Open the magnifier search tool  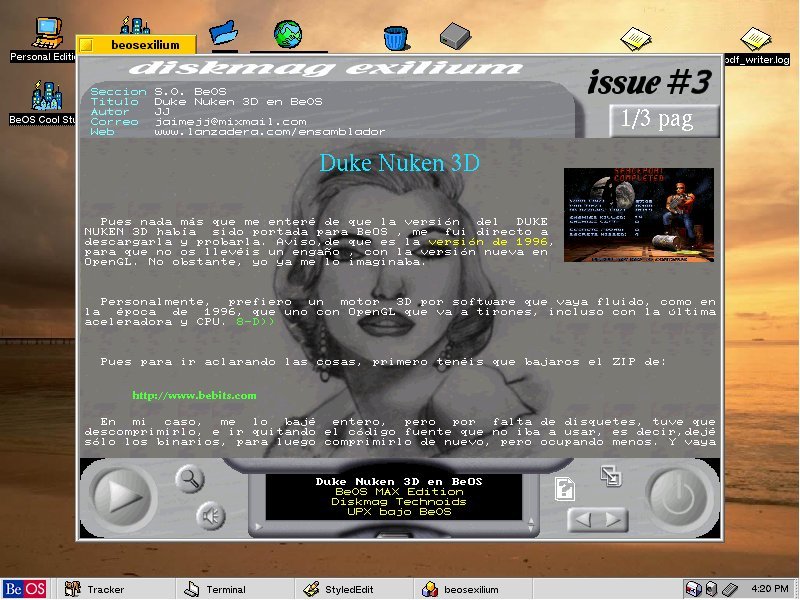pyautogui.click(x=190, y=479)
